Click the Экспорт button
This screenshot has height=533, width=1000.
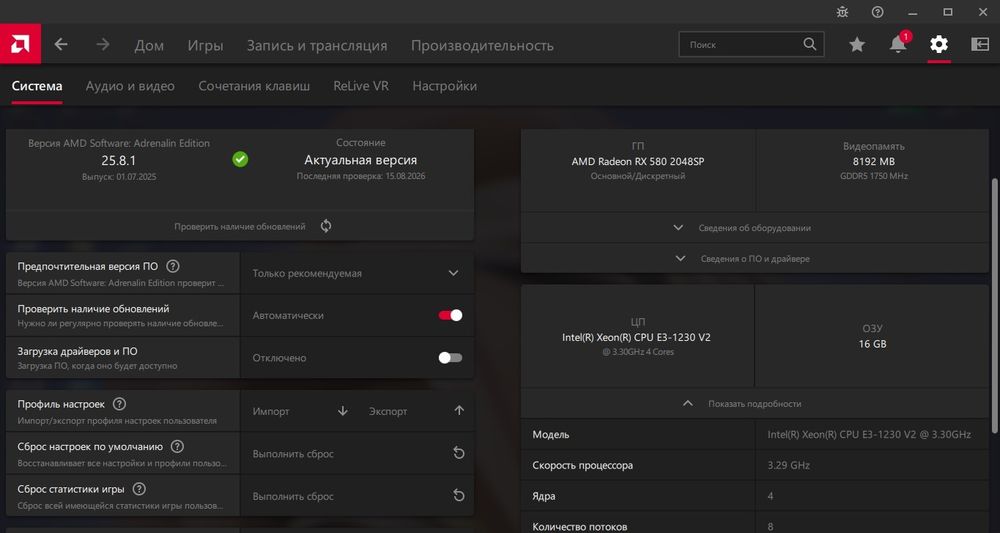coord(388,412)
